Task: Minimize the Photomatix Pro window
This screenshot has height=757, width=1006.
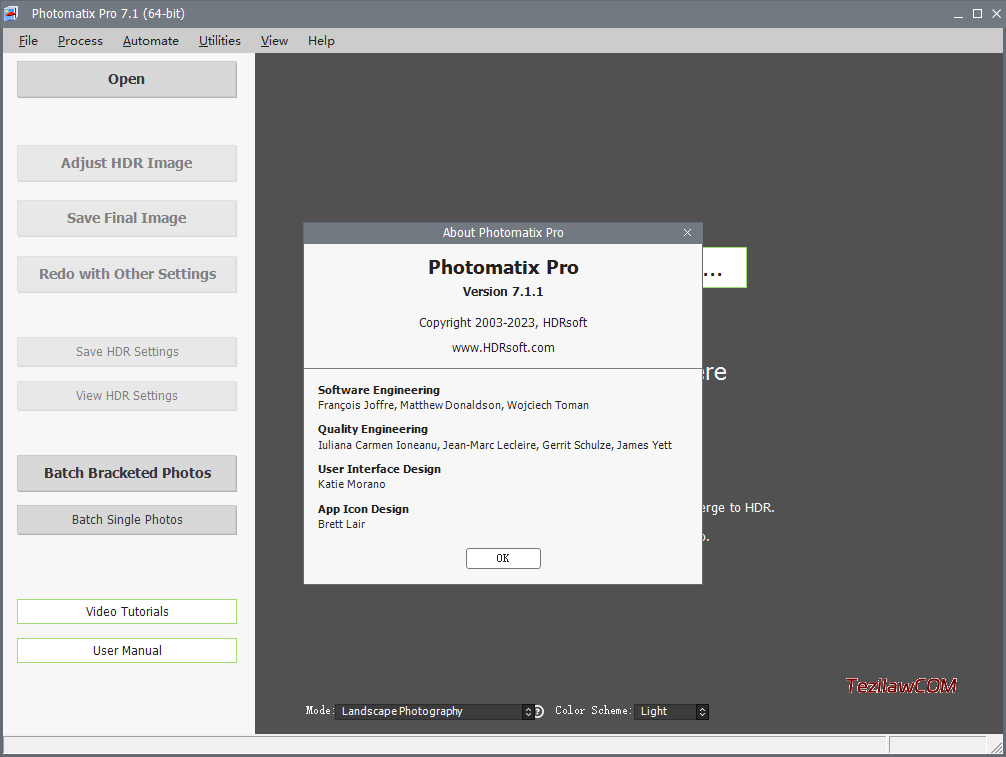Action: tap(958, 13)
